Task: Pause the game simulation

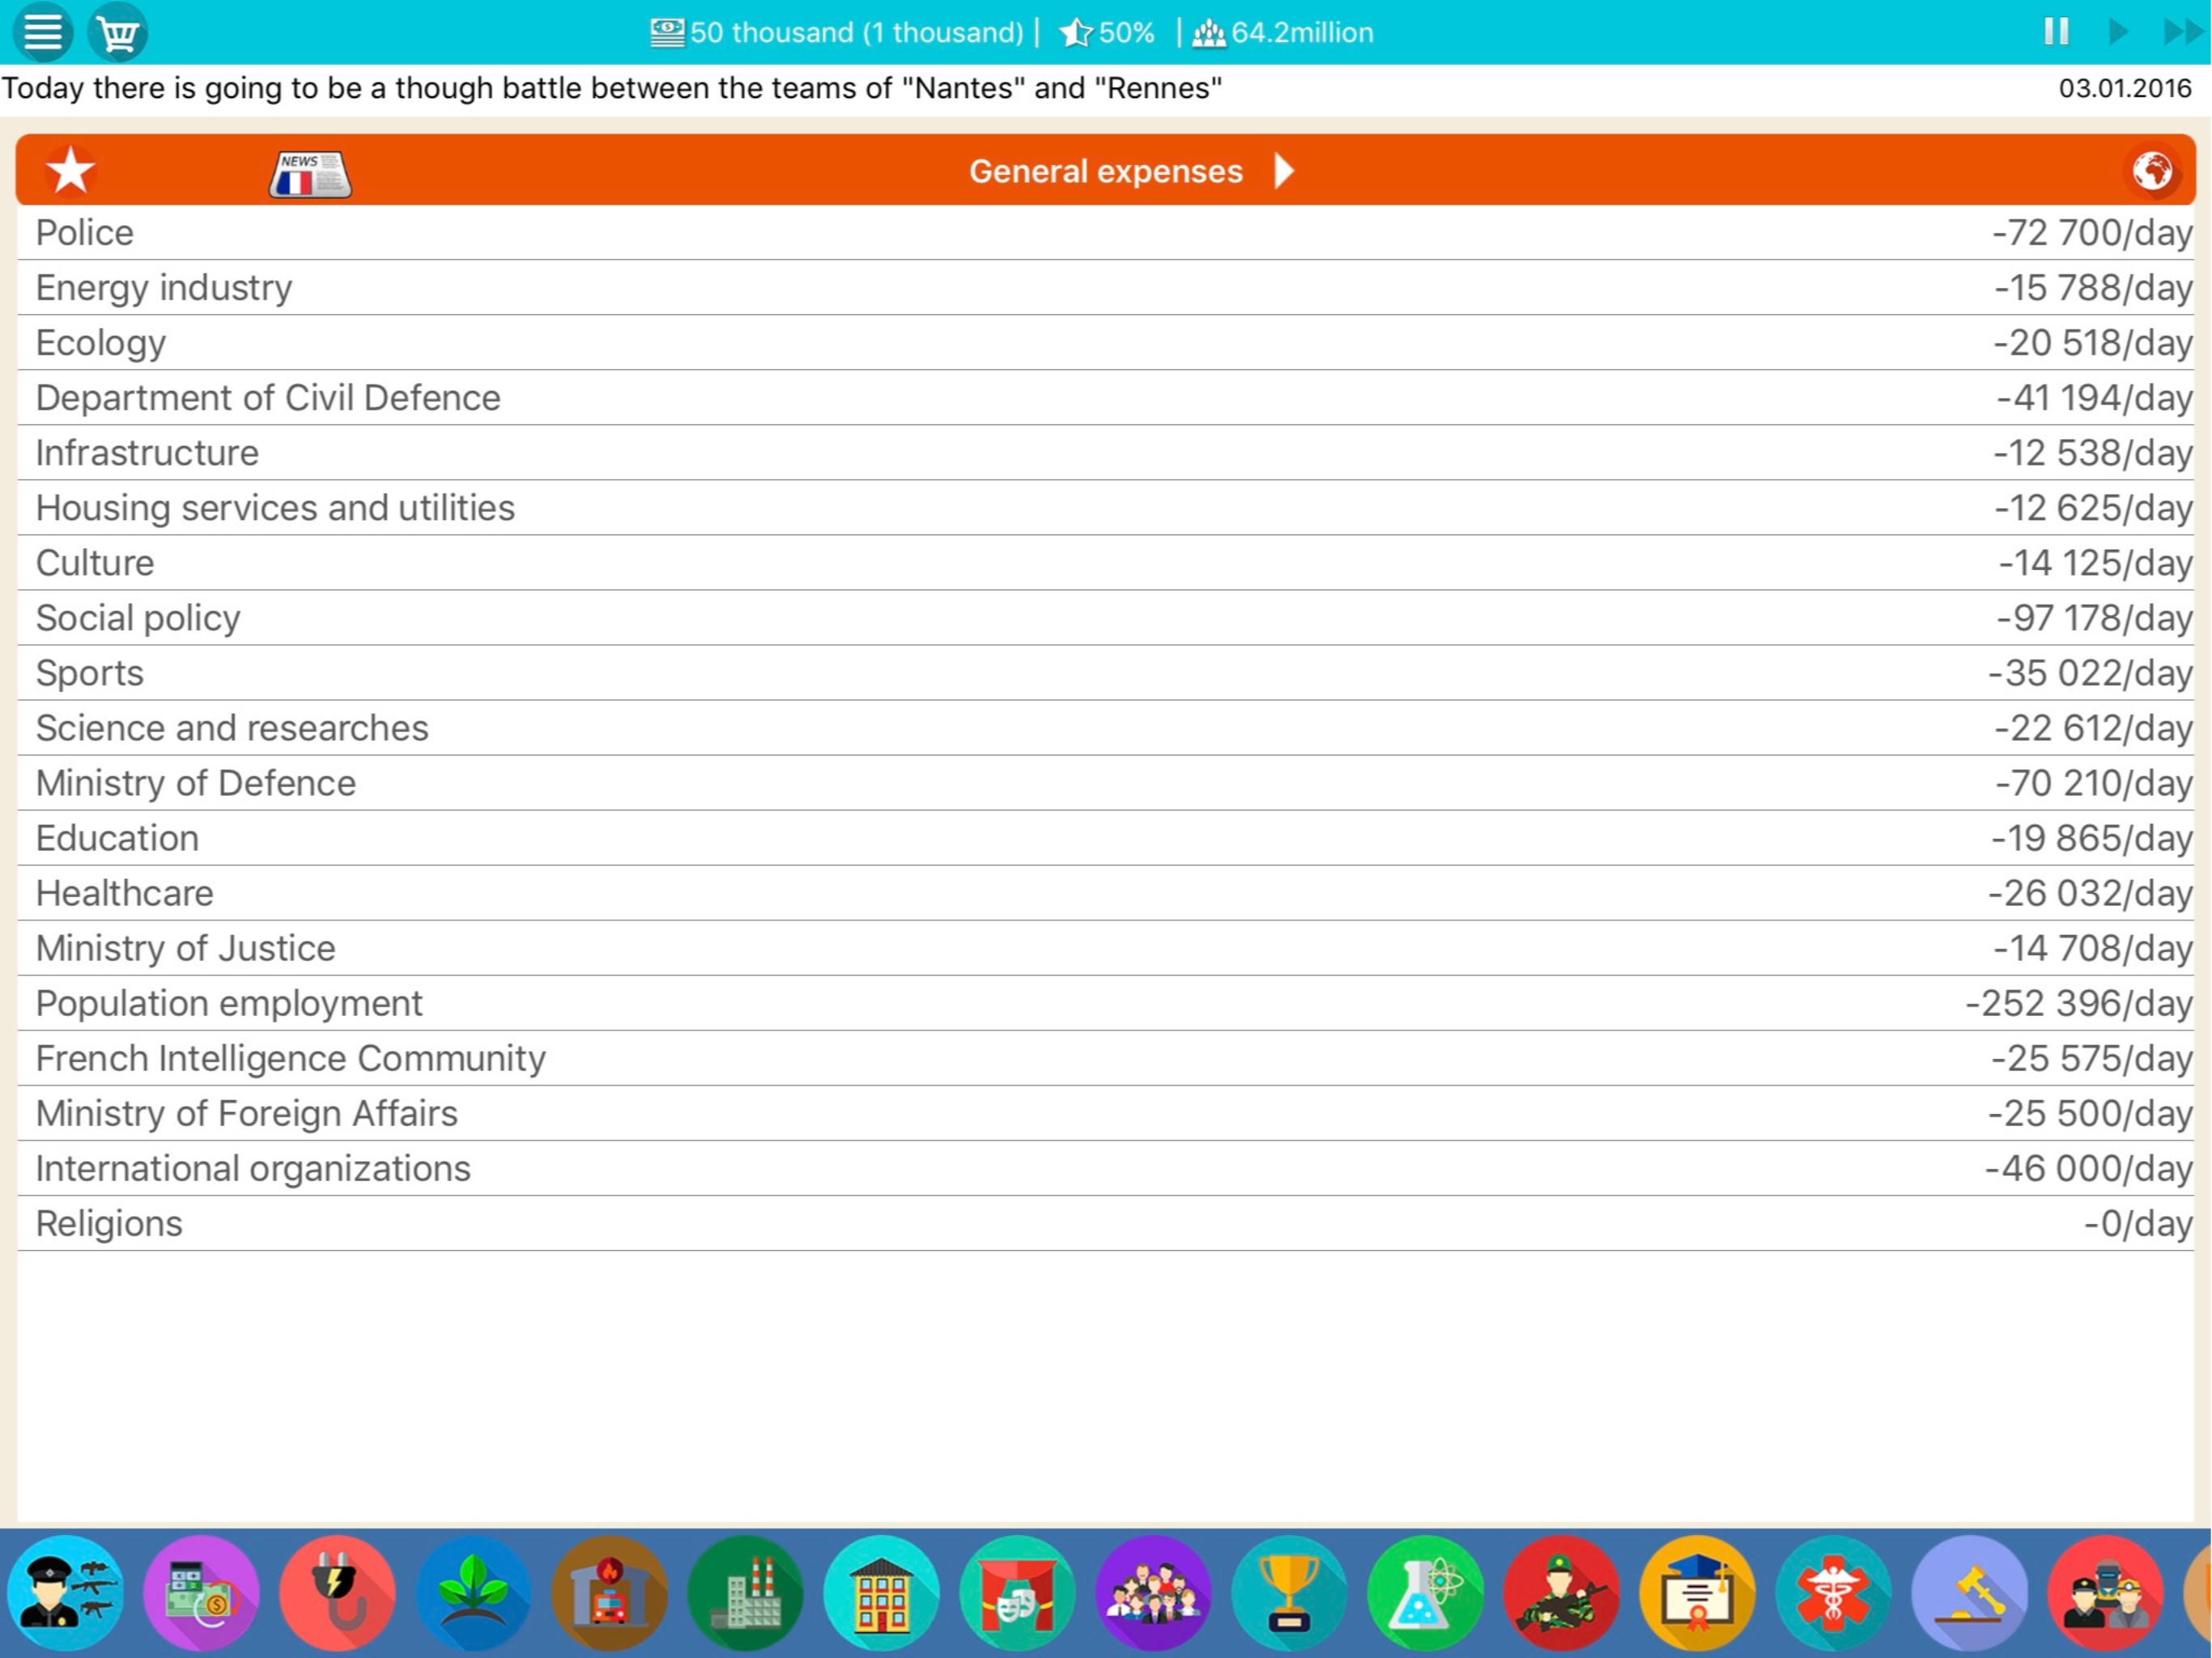Action: pos(2056,32)
